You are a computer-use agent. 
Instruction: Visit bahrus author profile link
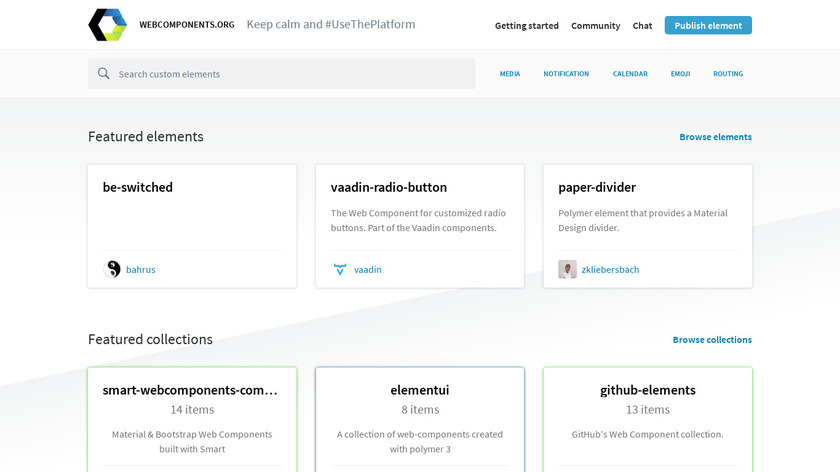140,269
